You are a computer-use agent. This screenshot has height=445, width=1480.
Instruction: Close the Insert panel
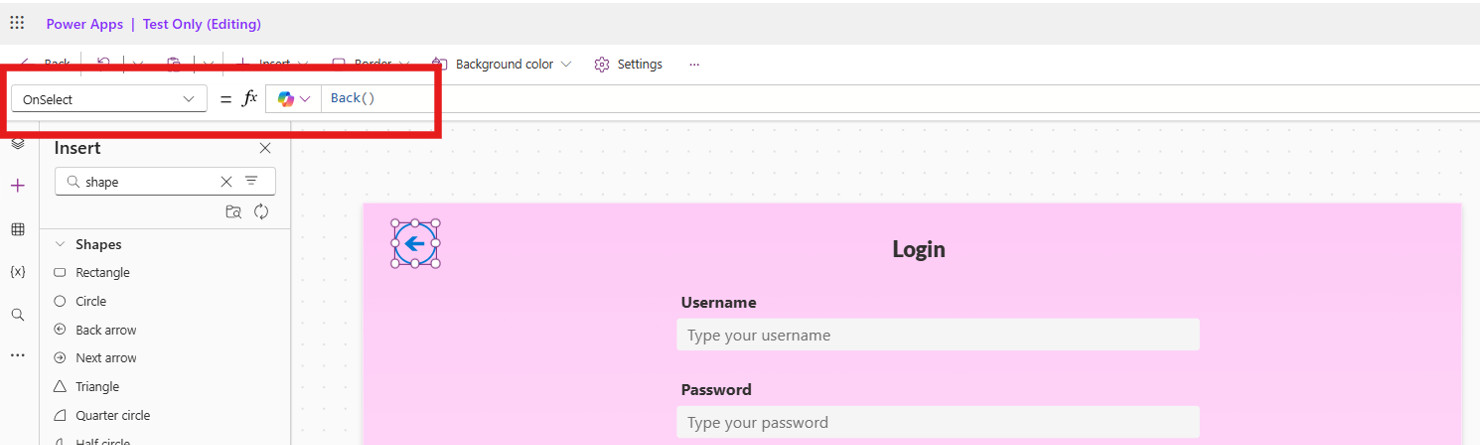(265, 148)
